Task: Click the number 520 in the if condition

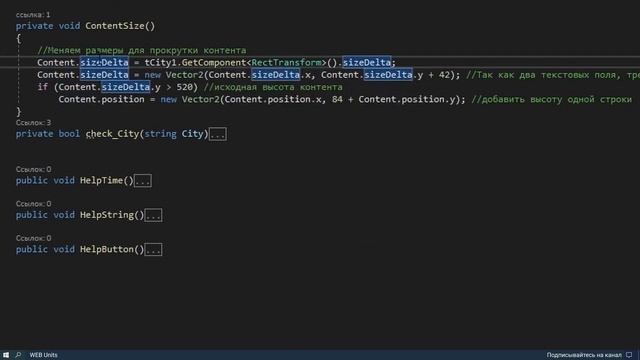Action: (184, 87)
